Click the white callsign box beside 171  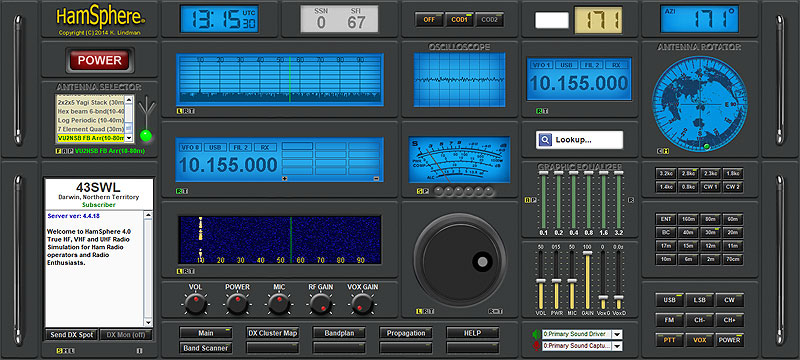pyautogui.click(x=552, y=20)
